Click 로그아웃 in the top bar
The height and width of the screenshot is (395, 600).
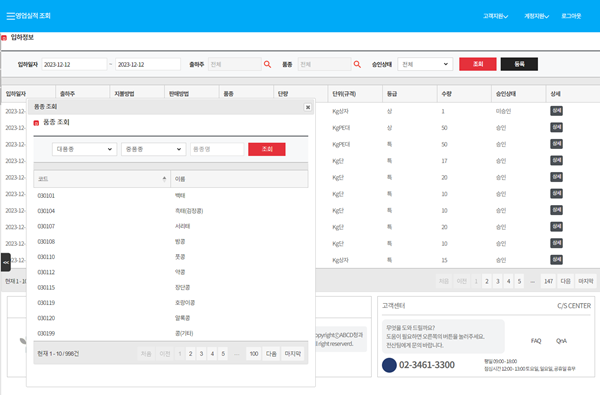571,16
